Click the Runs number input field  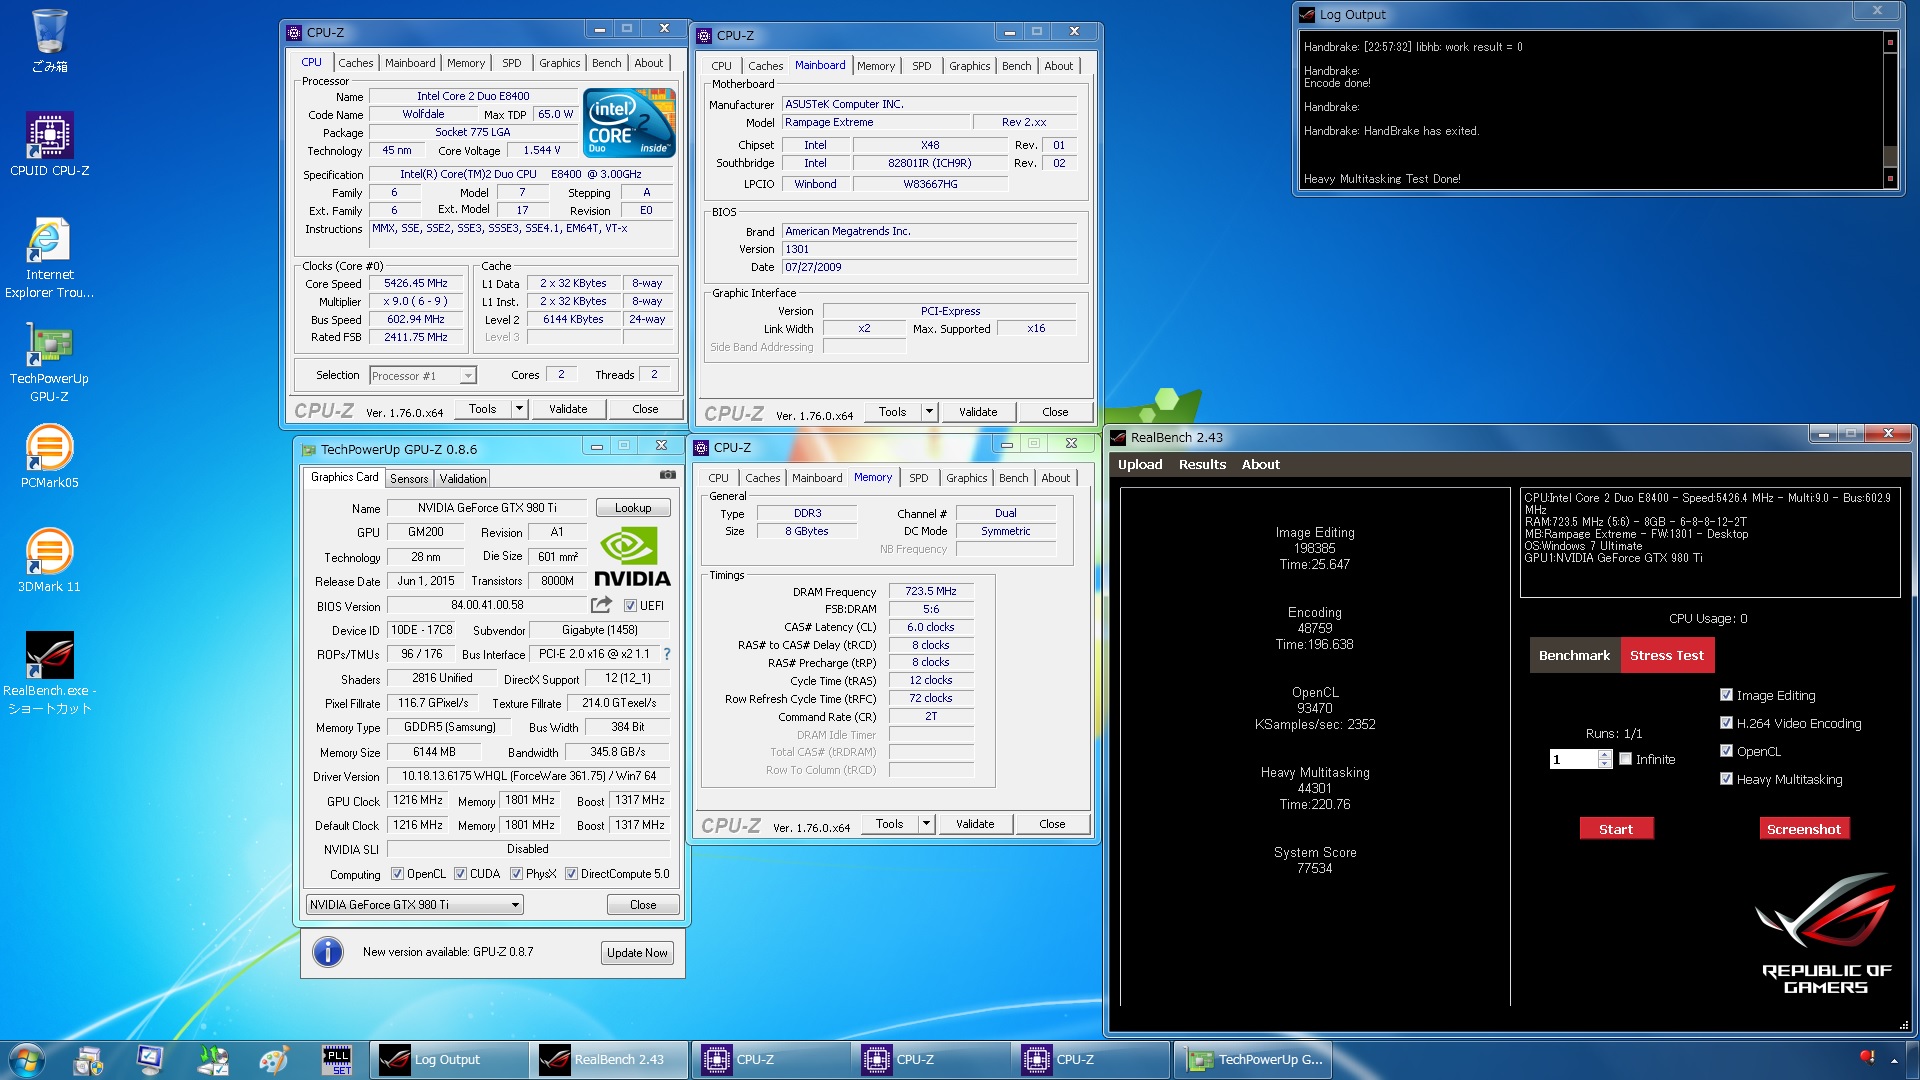(x=1573, y=759)
